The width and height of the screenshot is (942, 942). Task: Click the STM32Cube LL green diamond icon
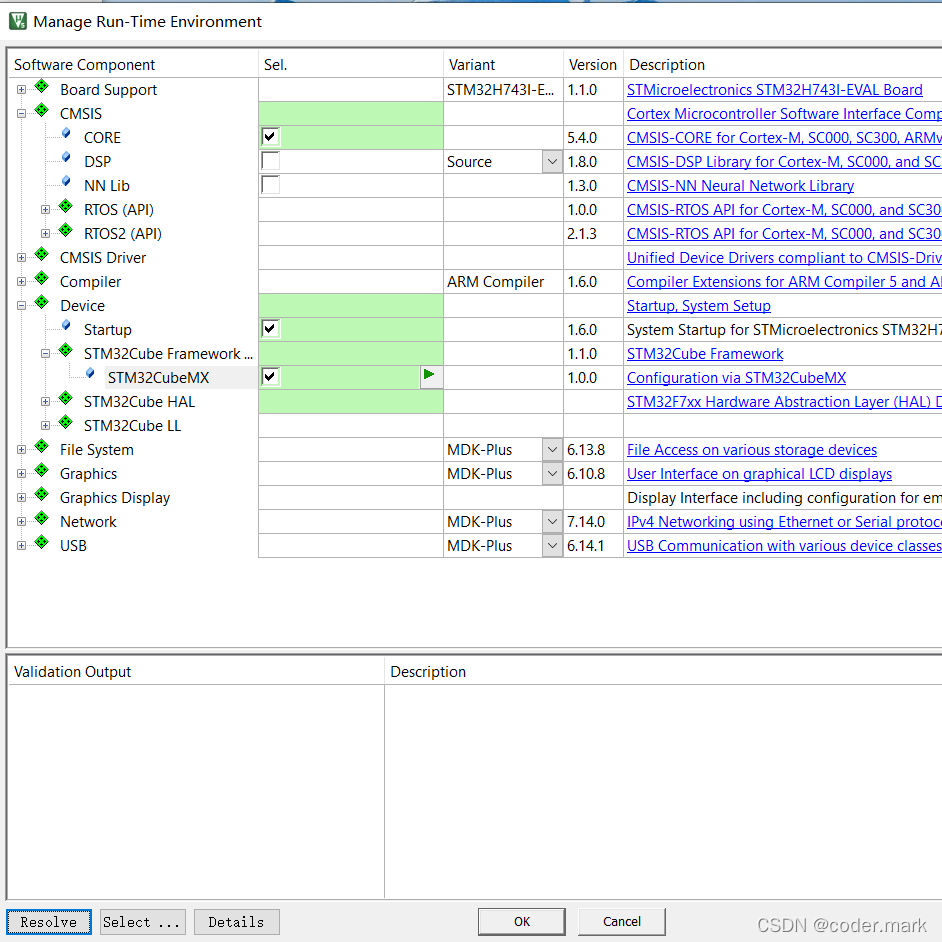(x=65, y=423)
